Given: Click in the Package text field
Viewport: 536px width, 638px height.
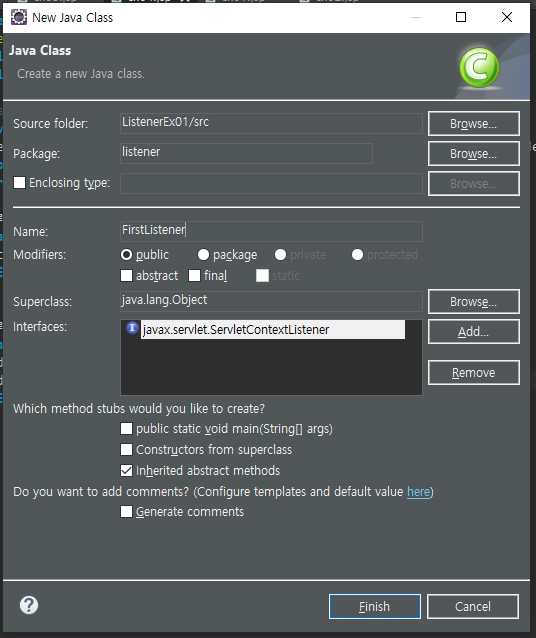Looking at the screenshot, I should (246, 153).
